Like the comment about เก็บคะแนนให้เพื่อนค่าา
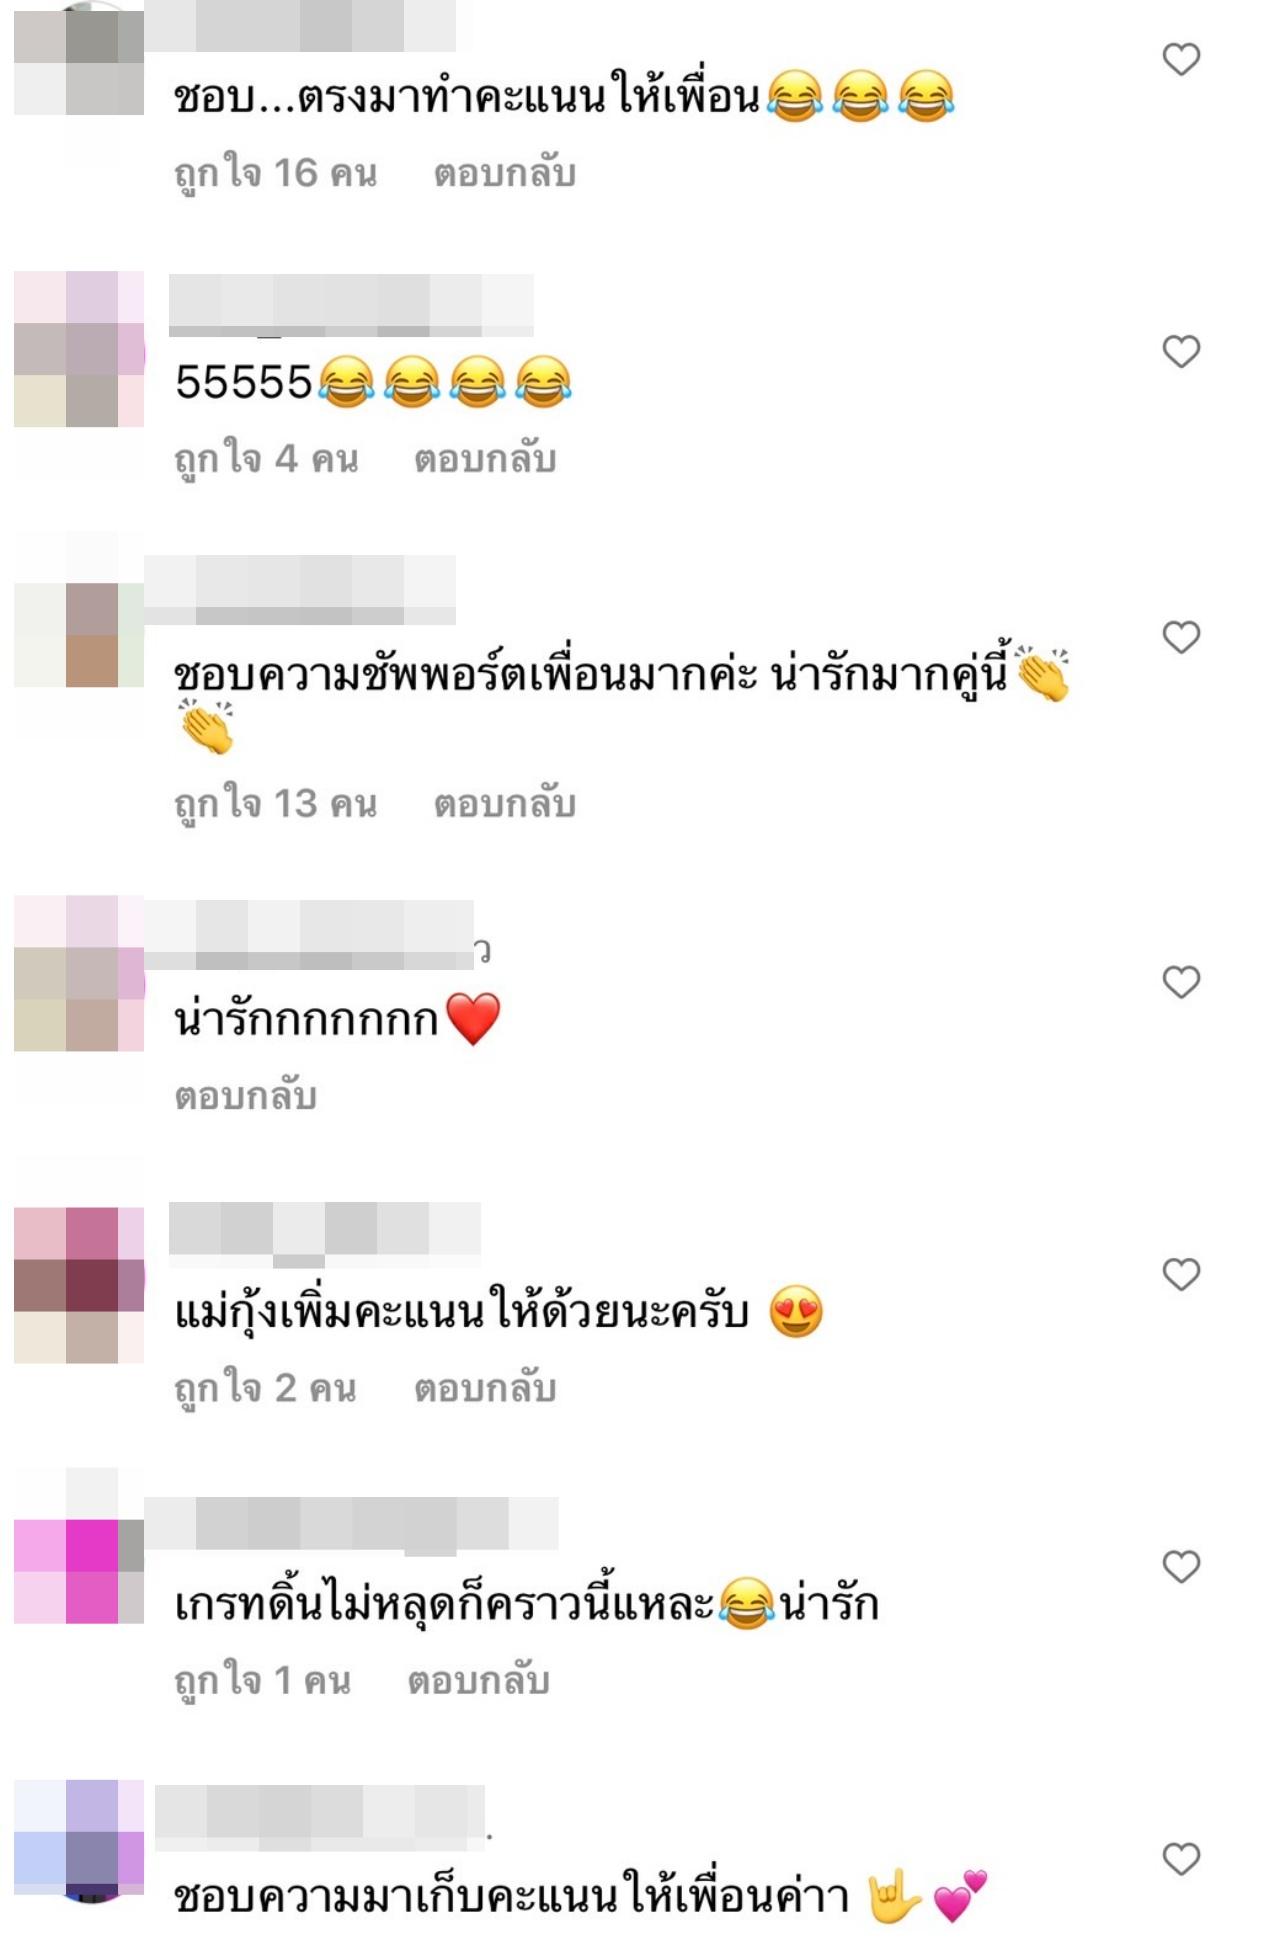Image resolution: width=1280 pixels, height=1940 pixels. (1181, 1859)
